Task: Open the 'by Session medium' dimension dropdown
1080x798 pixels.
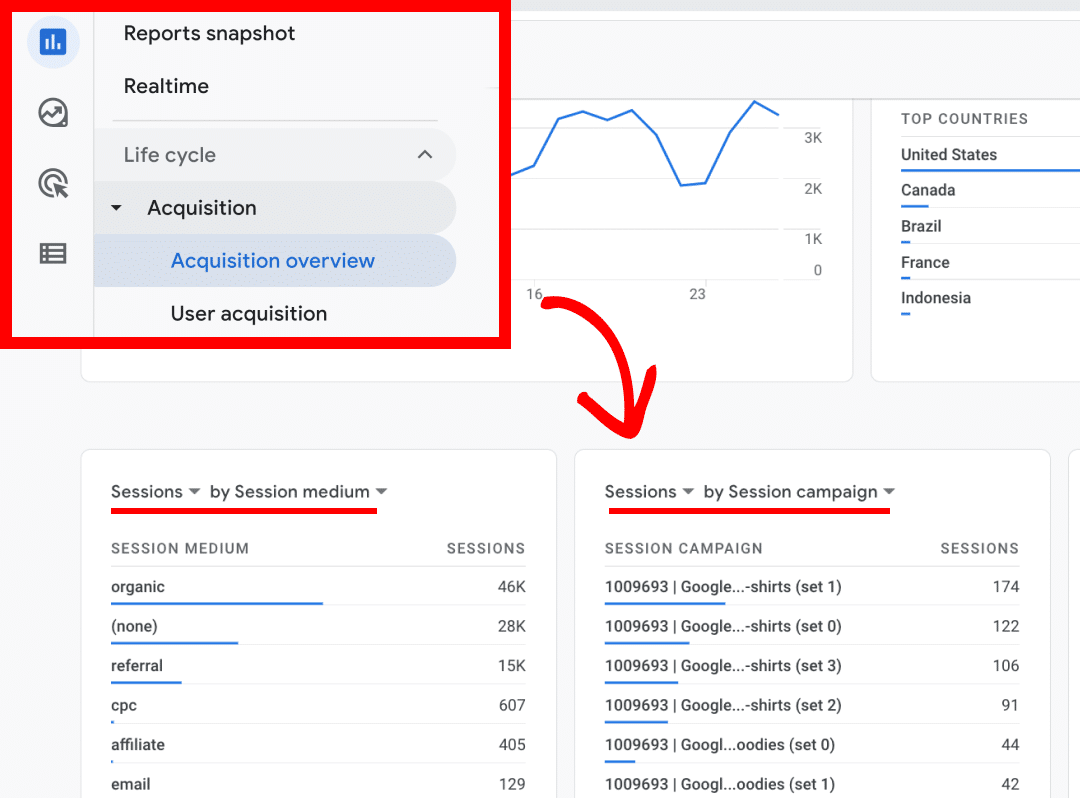Action: (298, 492)
